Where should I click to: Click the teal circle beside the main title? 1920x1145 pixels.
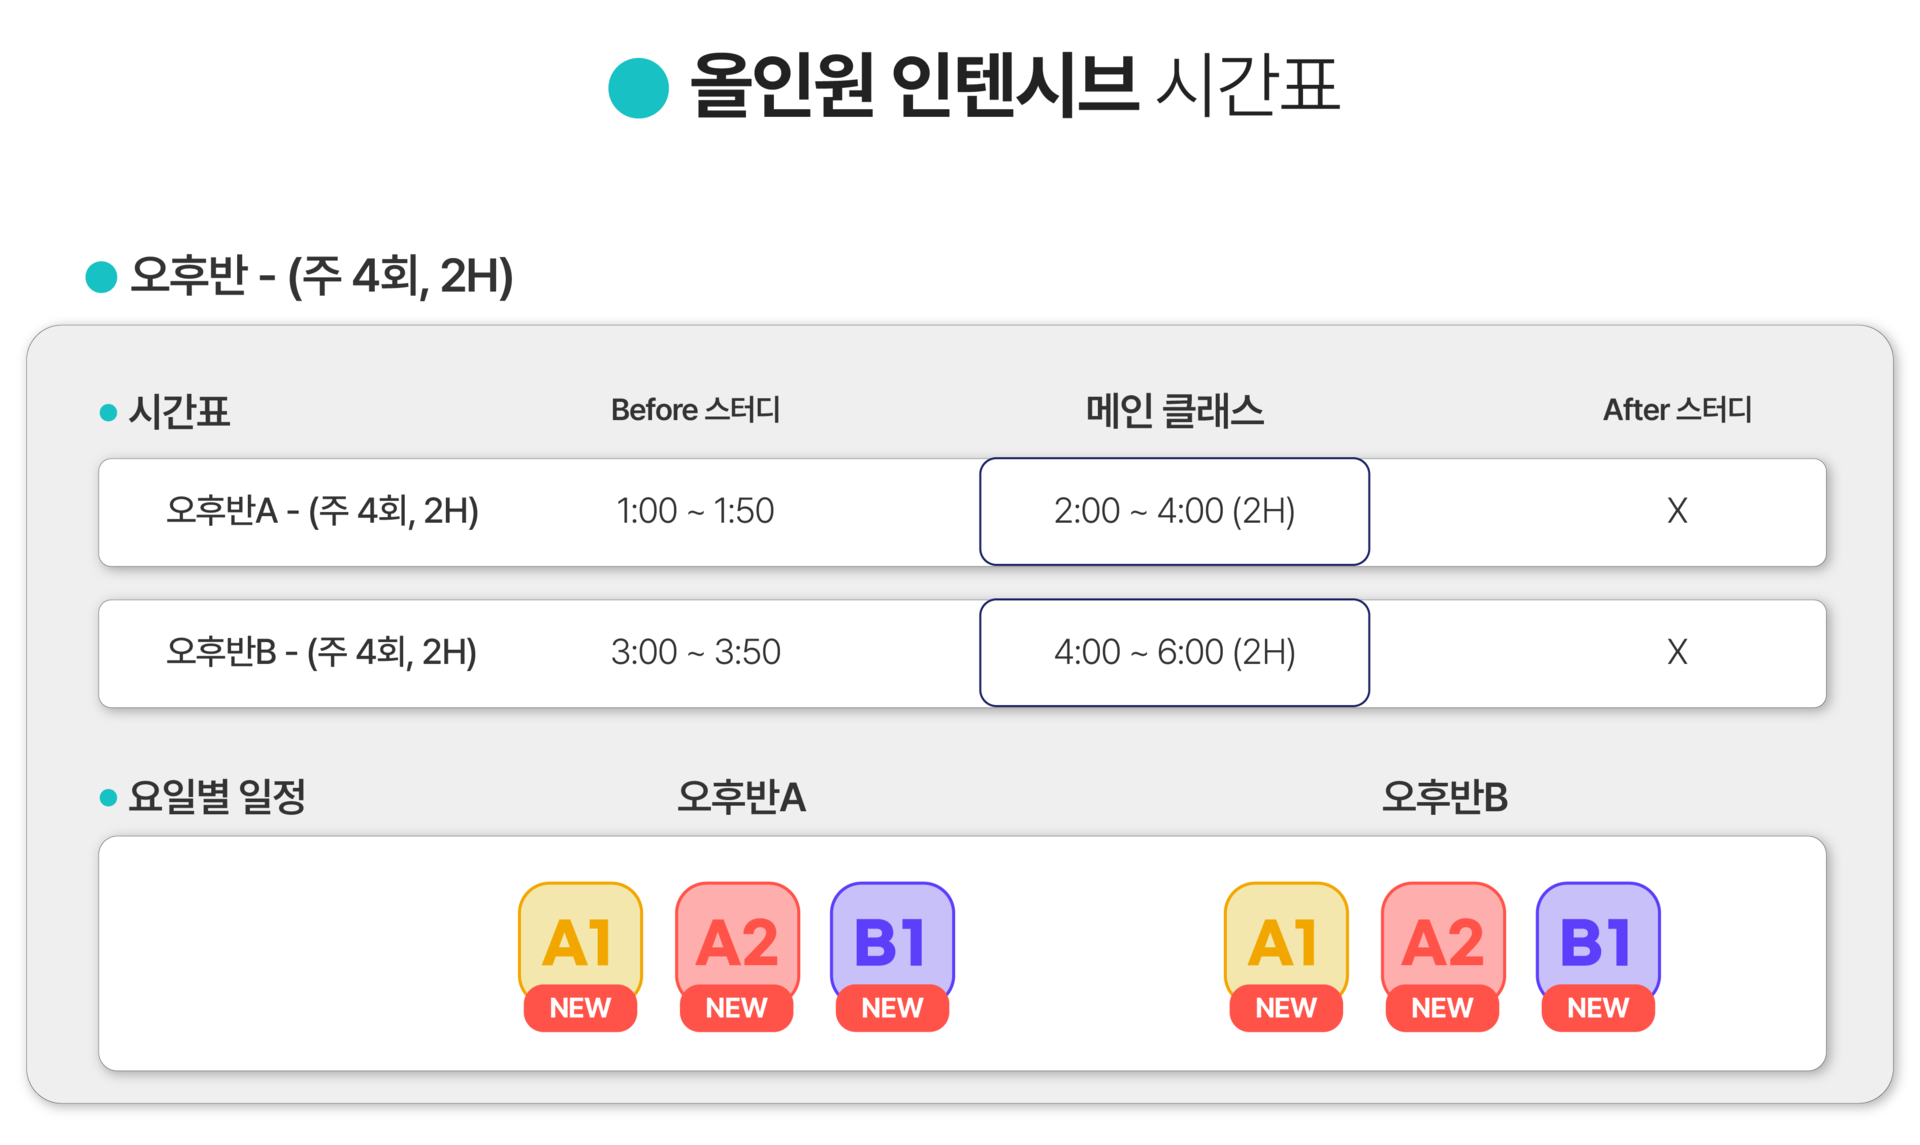pos(638,88)
